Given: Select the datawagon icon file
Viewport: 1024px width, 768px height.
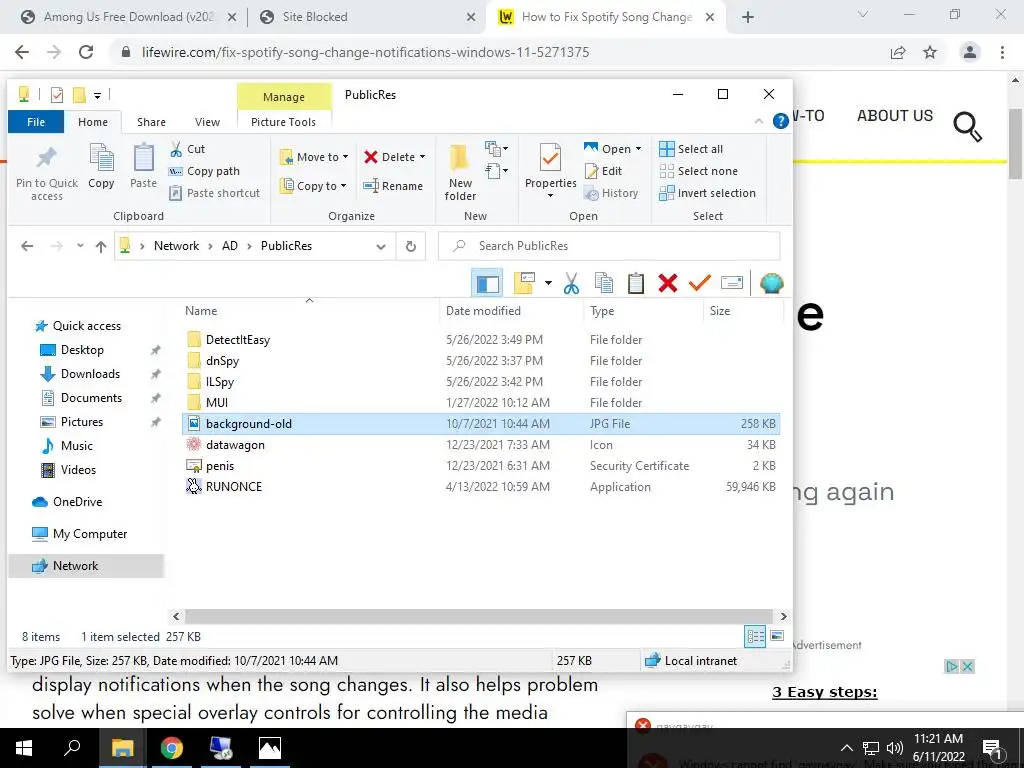Looking at the screenshot, I should pyautogui.click(x=235, y=445).
